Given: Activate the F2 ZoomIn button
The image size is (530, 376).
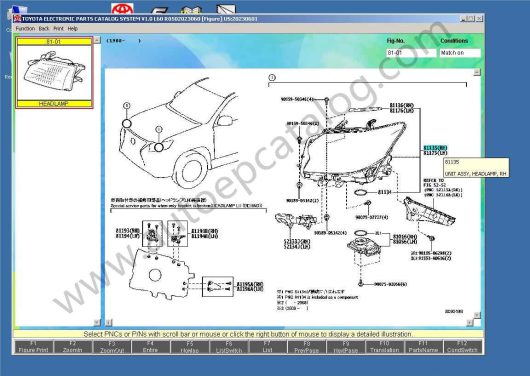Looking at the screenshot, I should [x=72, y=347].
